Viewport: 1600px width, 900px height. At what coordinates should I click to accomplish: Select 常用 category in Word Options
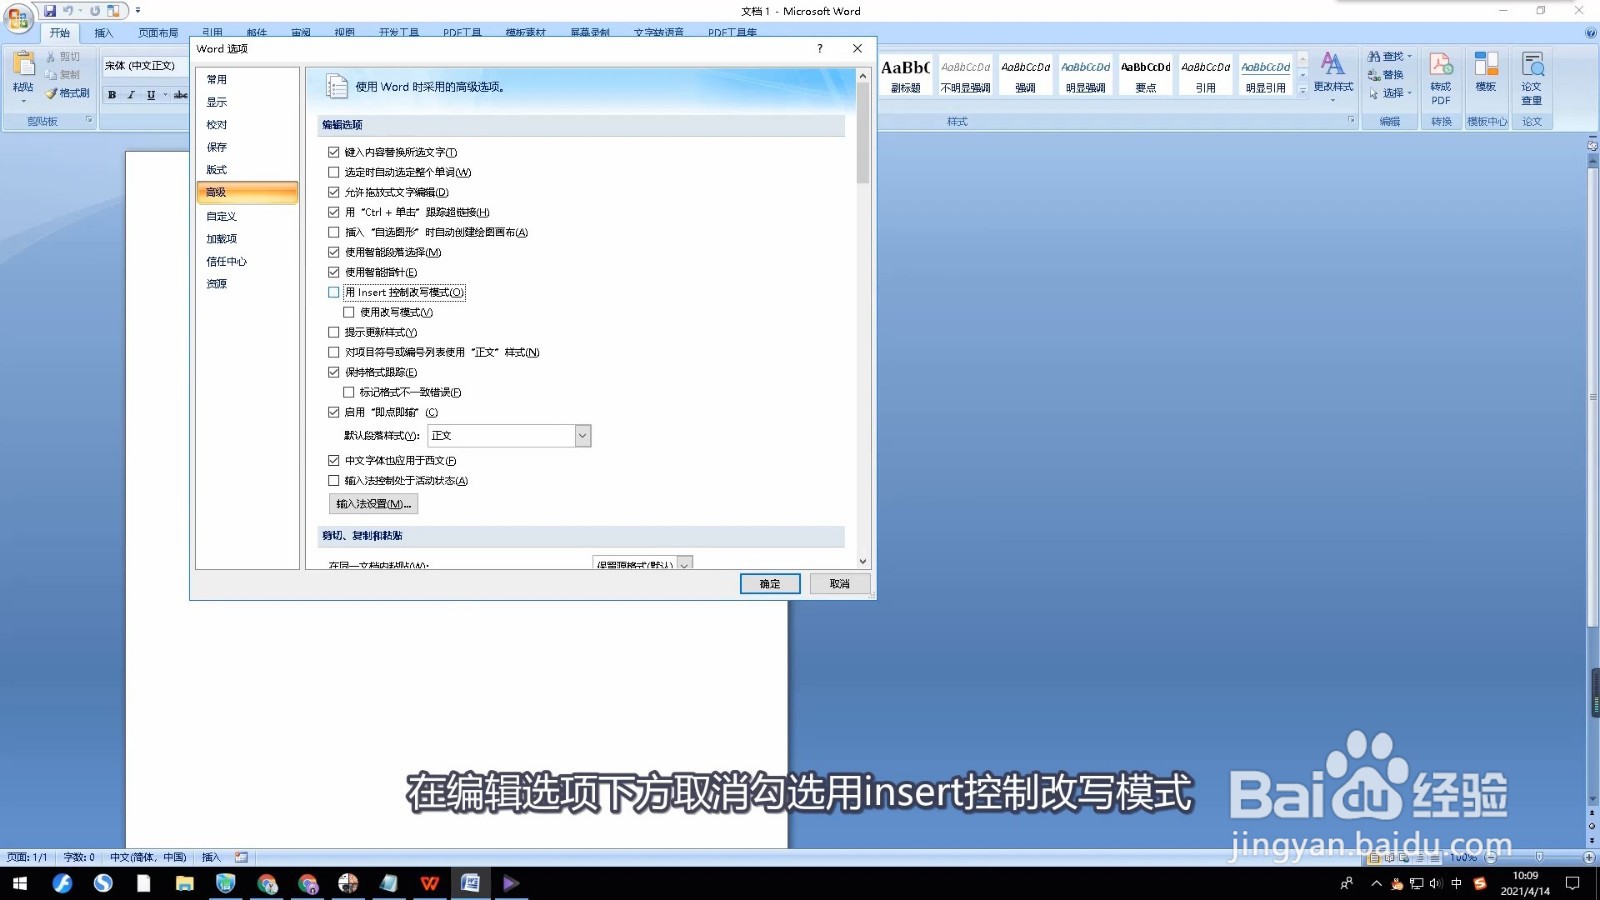click(x=247, y=79)
